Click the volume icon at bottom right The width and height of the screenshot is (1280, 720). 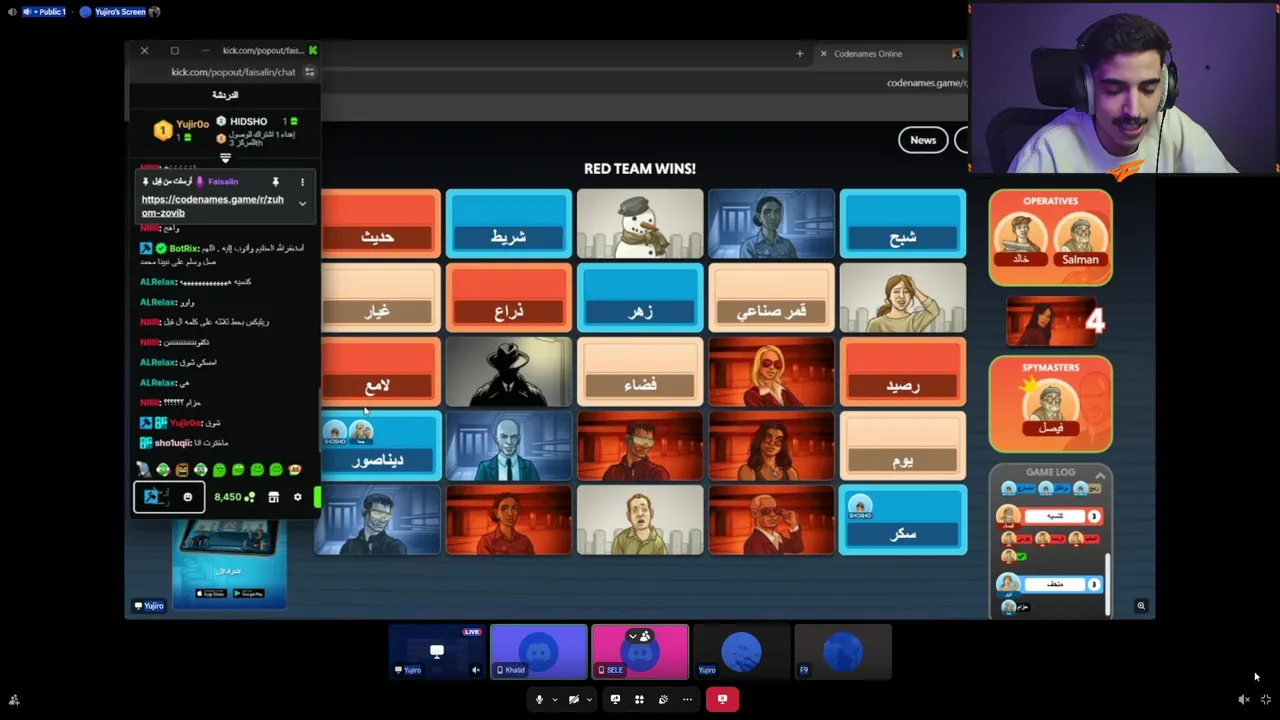[1243, 700]
